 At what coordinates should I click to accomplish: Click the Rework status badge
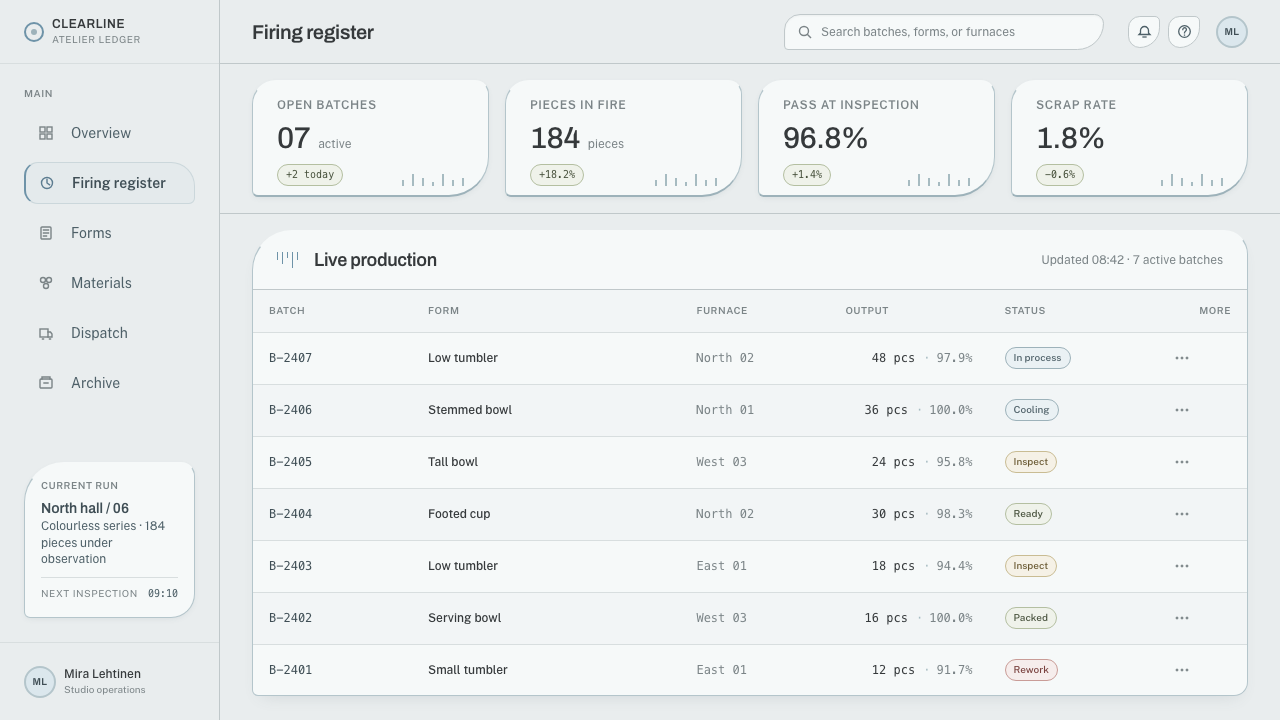point(1030,670)
